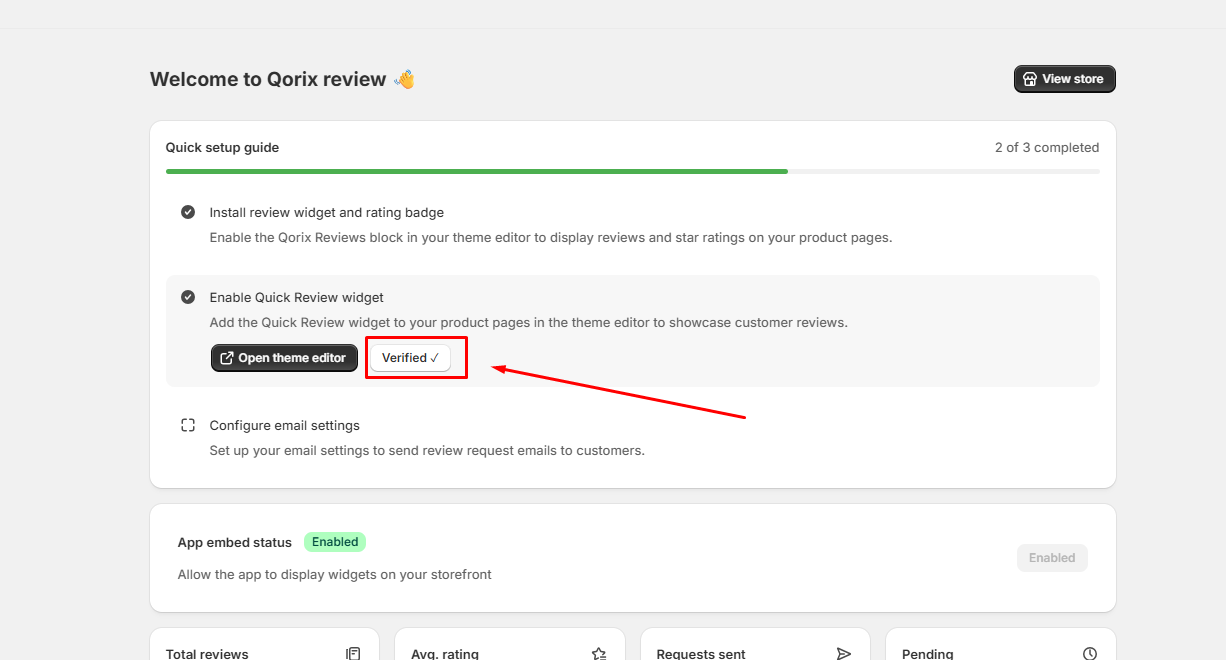
Task: Select the Enable Quick Review widget step title
Action: 296,297
